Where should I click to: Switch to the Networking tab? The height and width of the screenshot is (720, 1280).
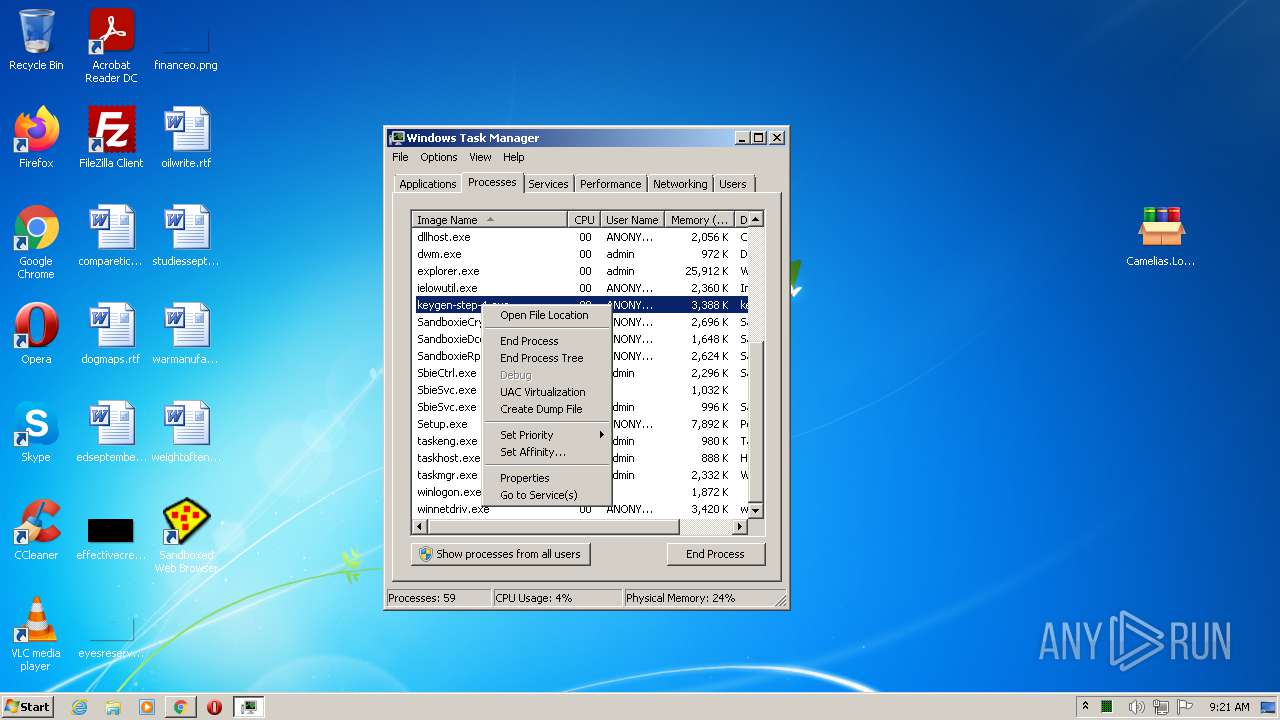[680, 184]
